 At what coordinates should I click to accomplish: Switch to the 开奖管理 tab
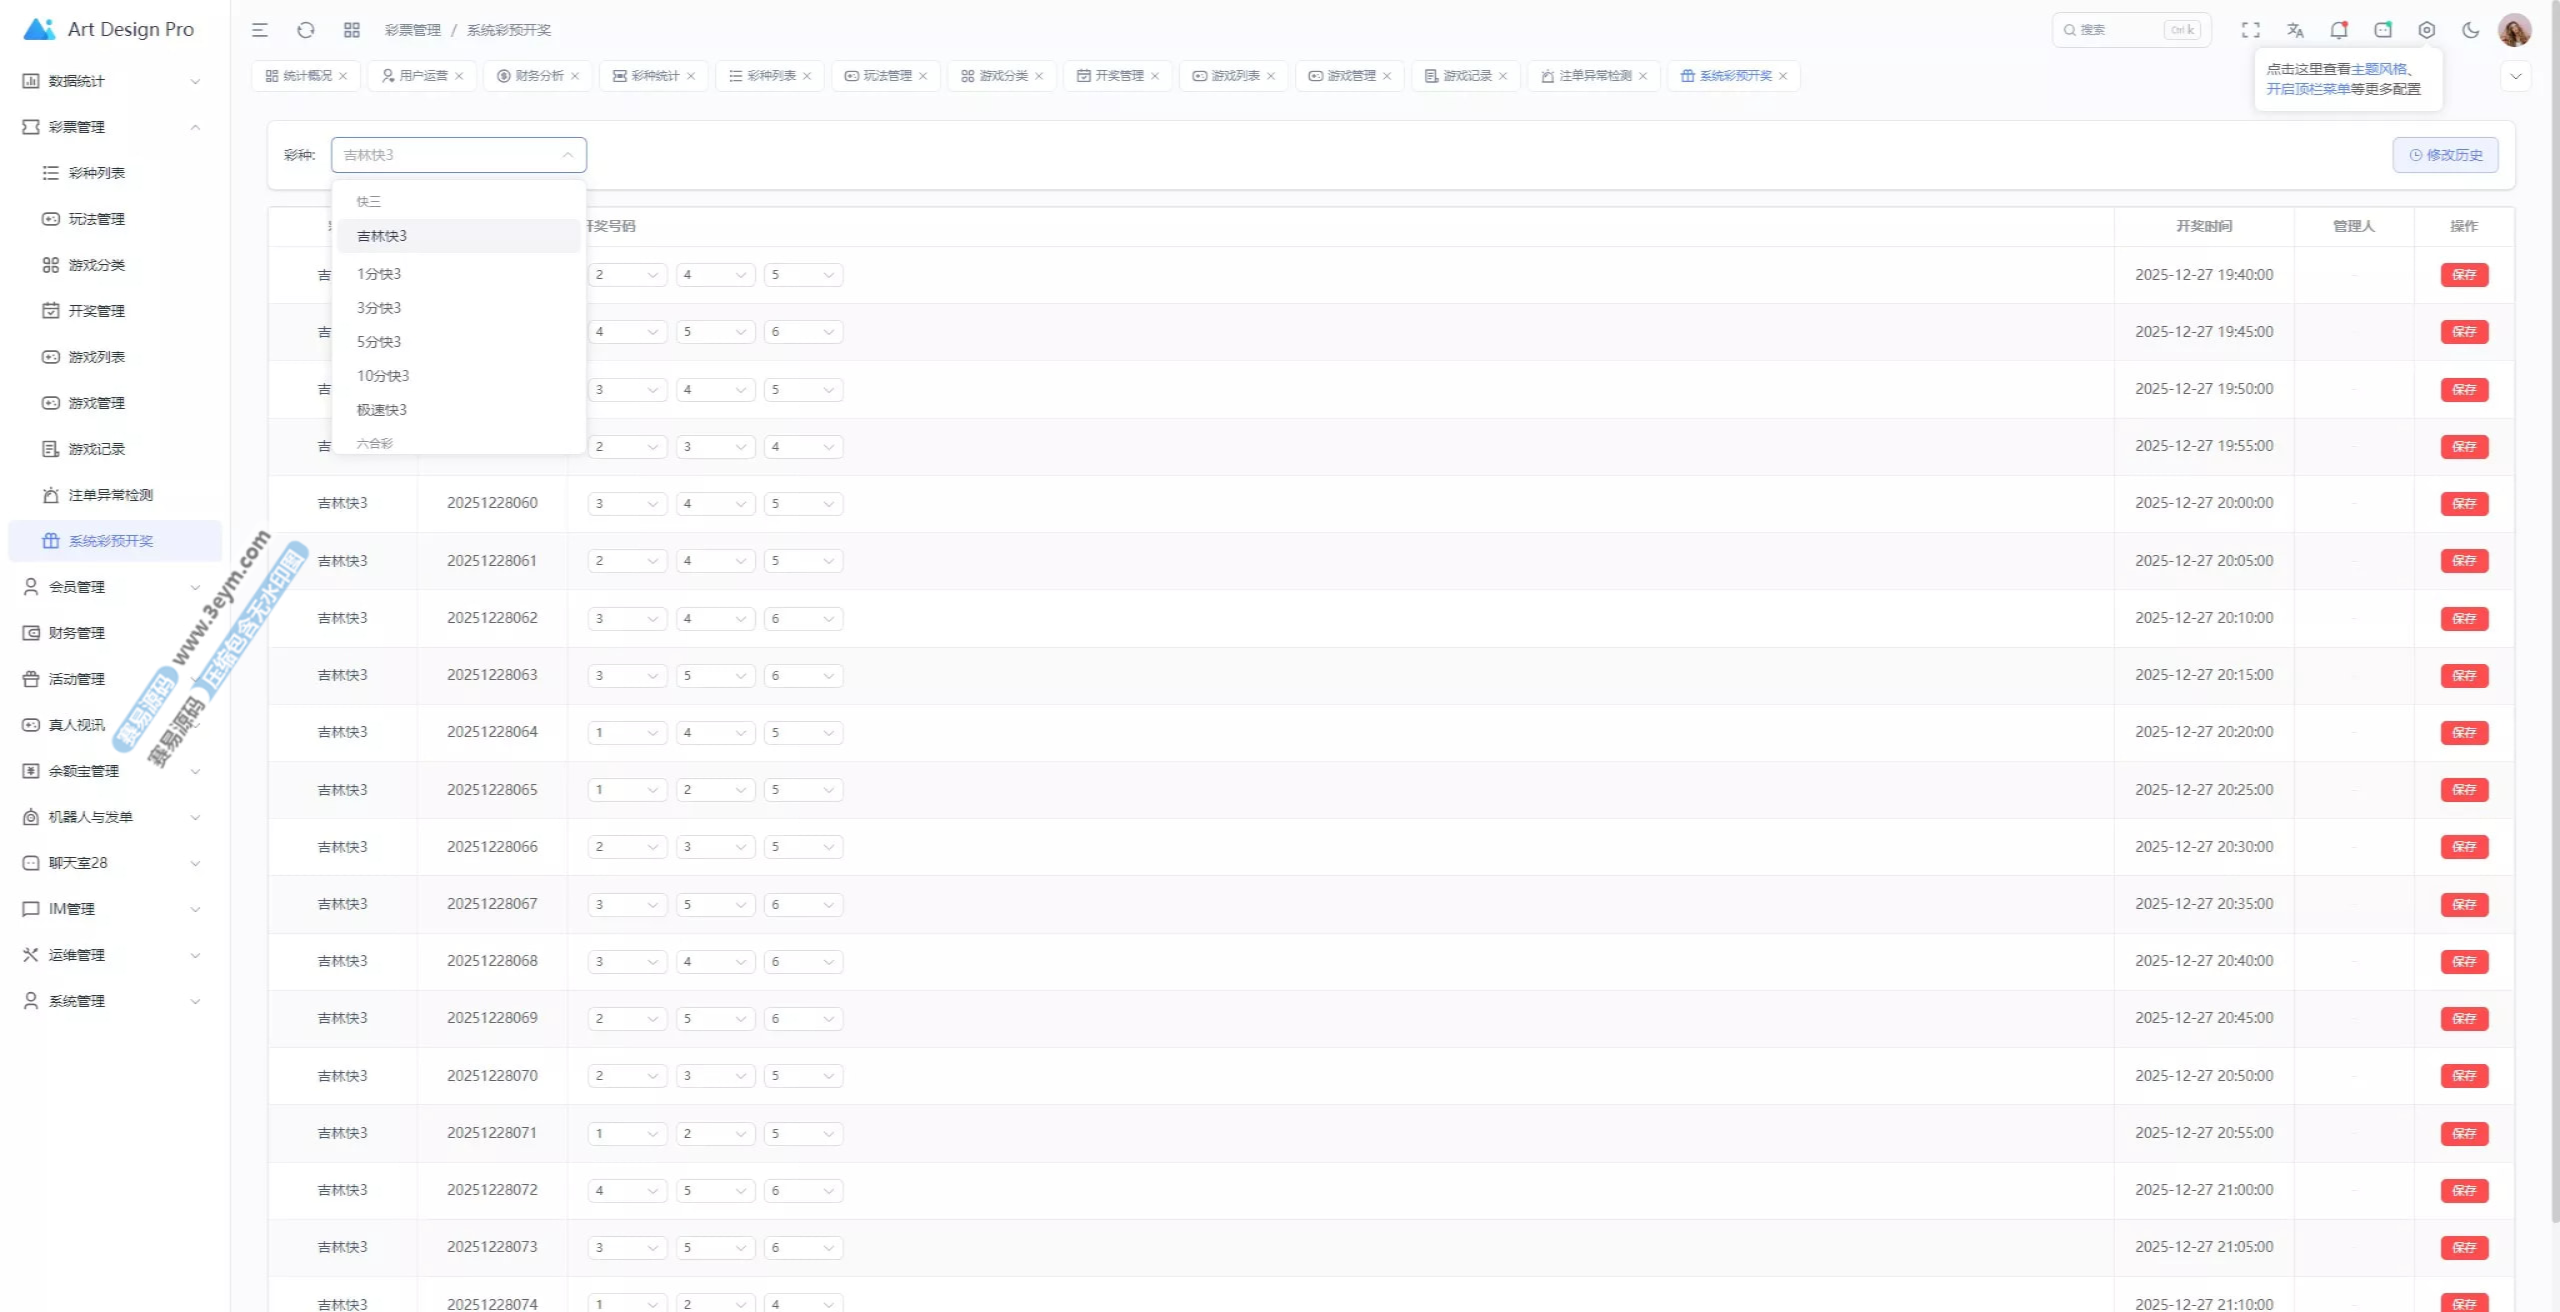pos(1118,76)
